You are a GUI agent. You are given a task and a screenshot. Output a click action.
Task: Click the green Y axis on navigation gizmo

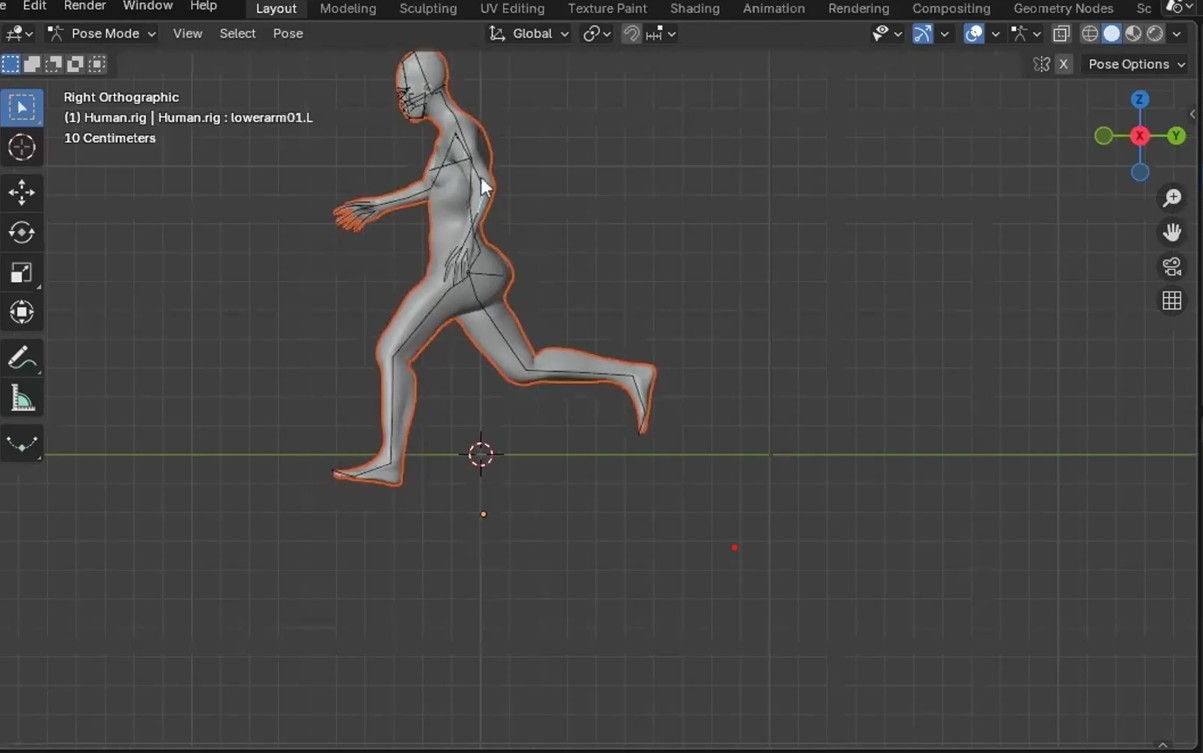[1176, 136]
